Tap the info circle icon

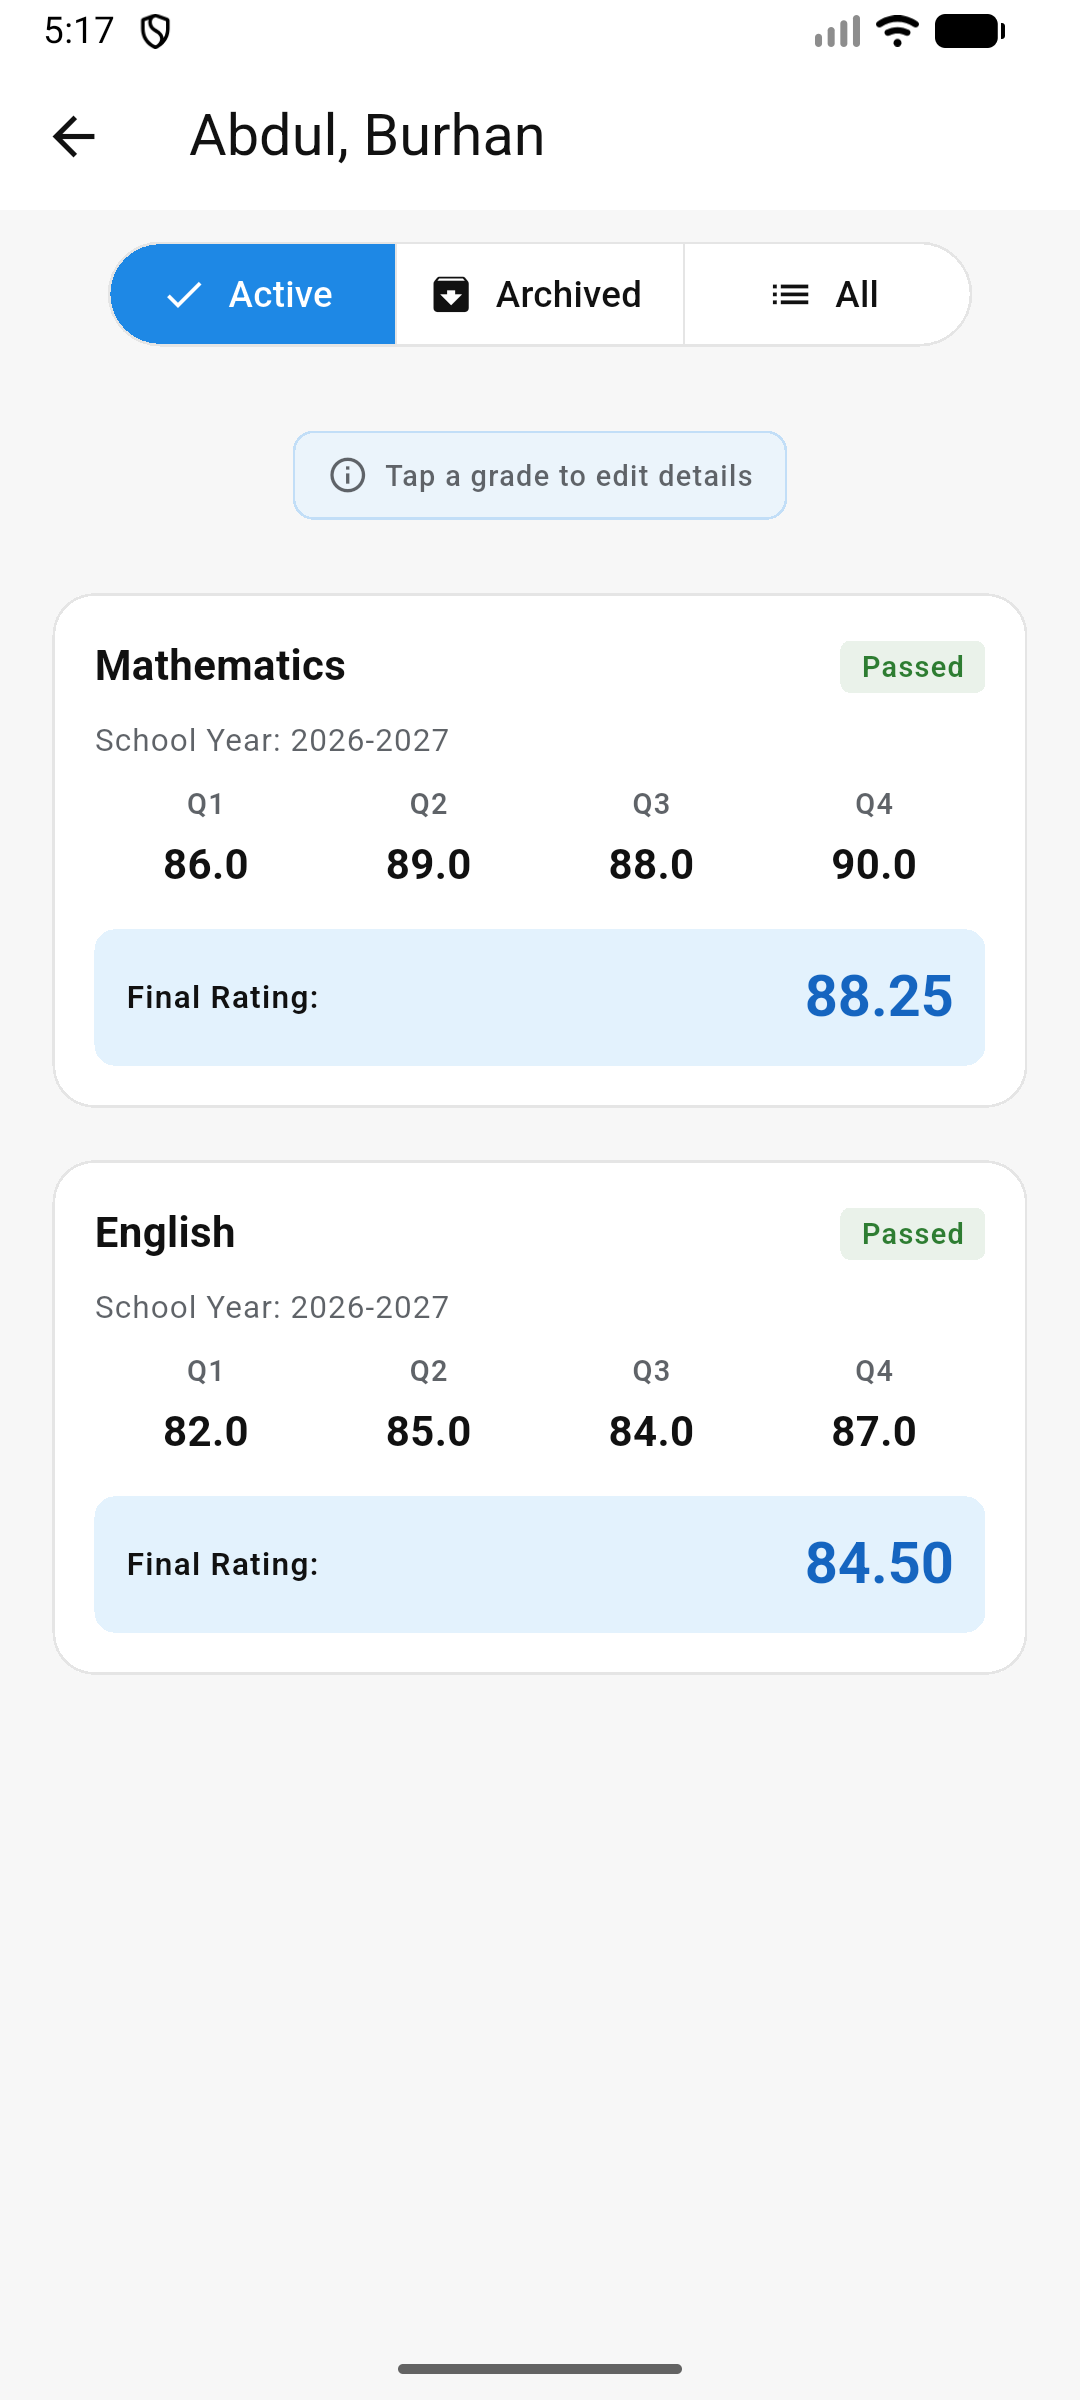click(348, 475)
